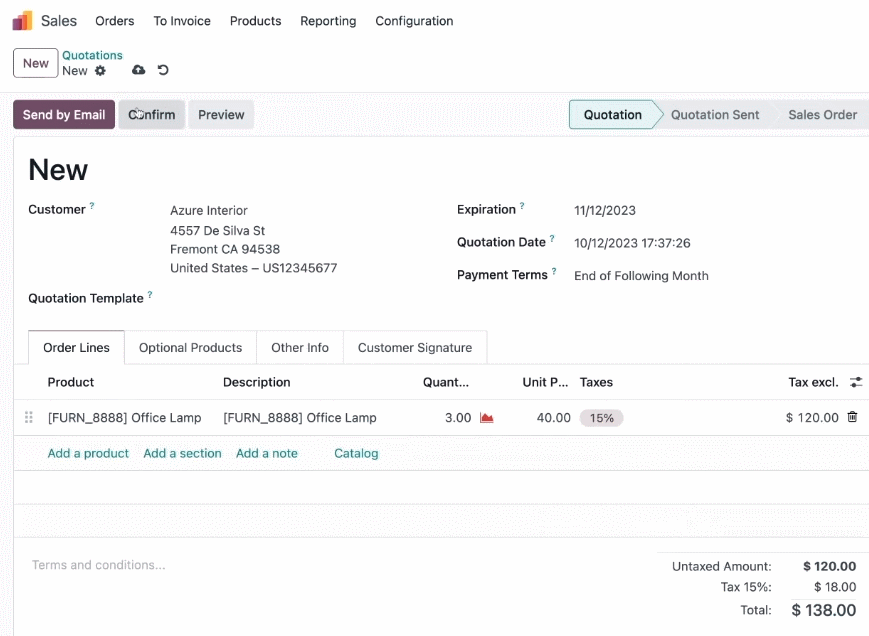Open the Configuration menu
The image size is (869, 636).
click(414, 21)
